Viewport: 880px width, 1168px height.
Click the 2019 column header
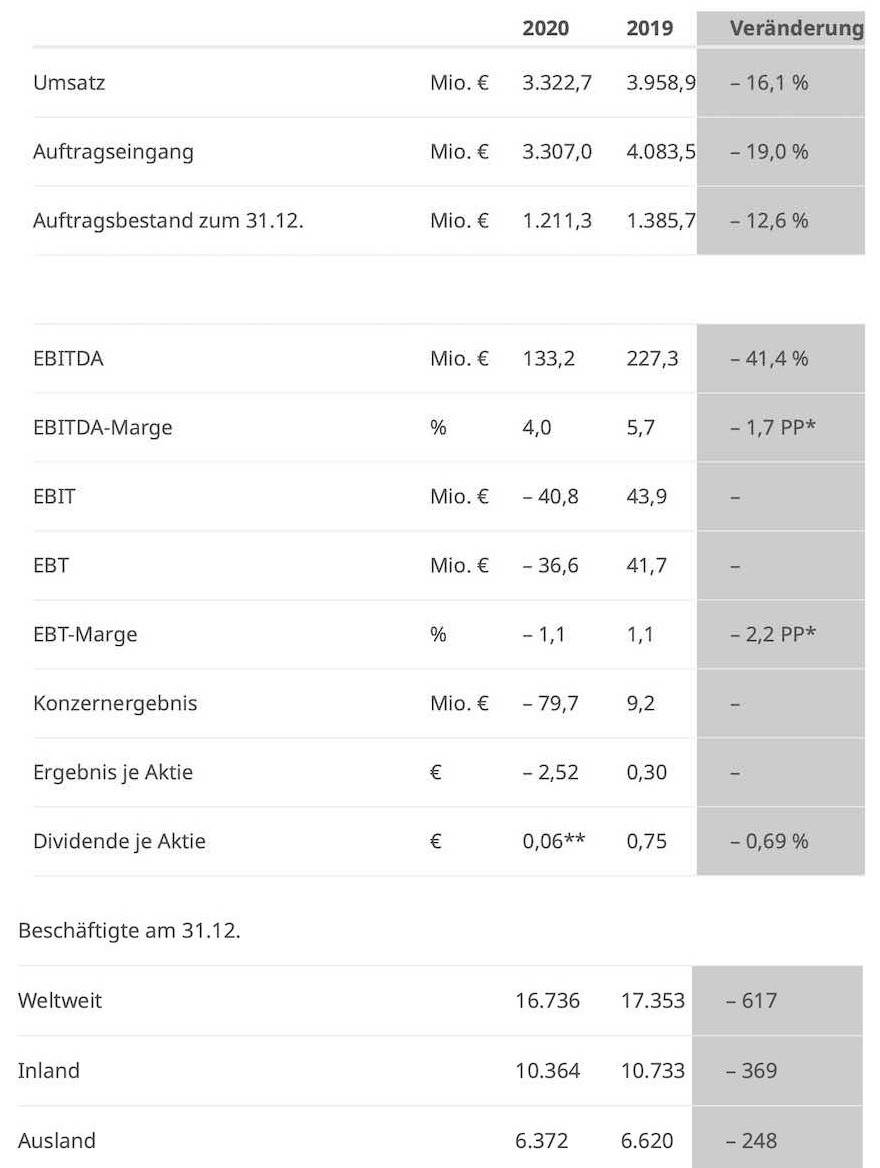pyautogui.click(x=649, y=28)
